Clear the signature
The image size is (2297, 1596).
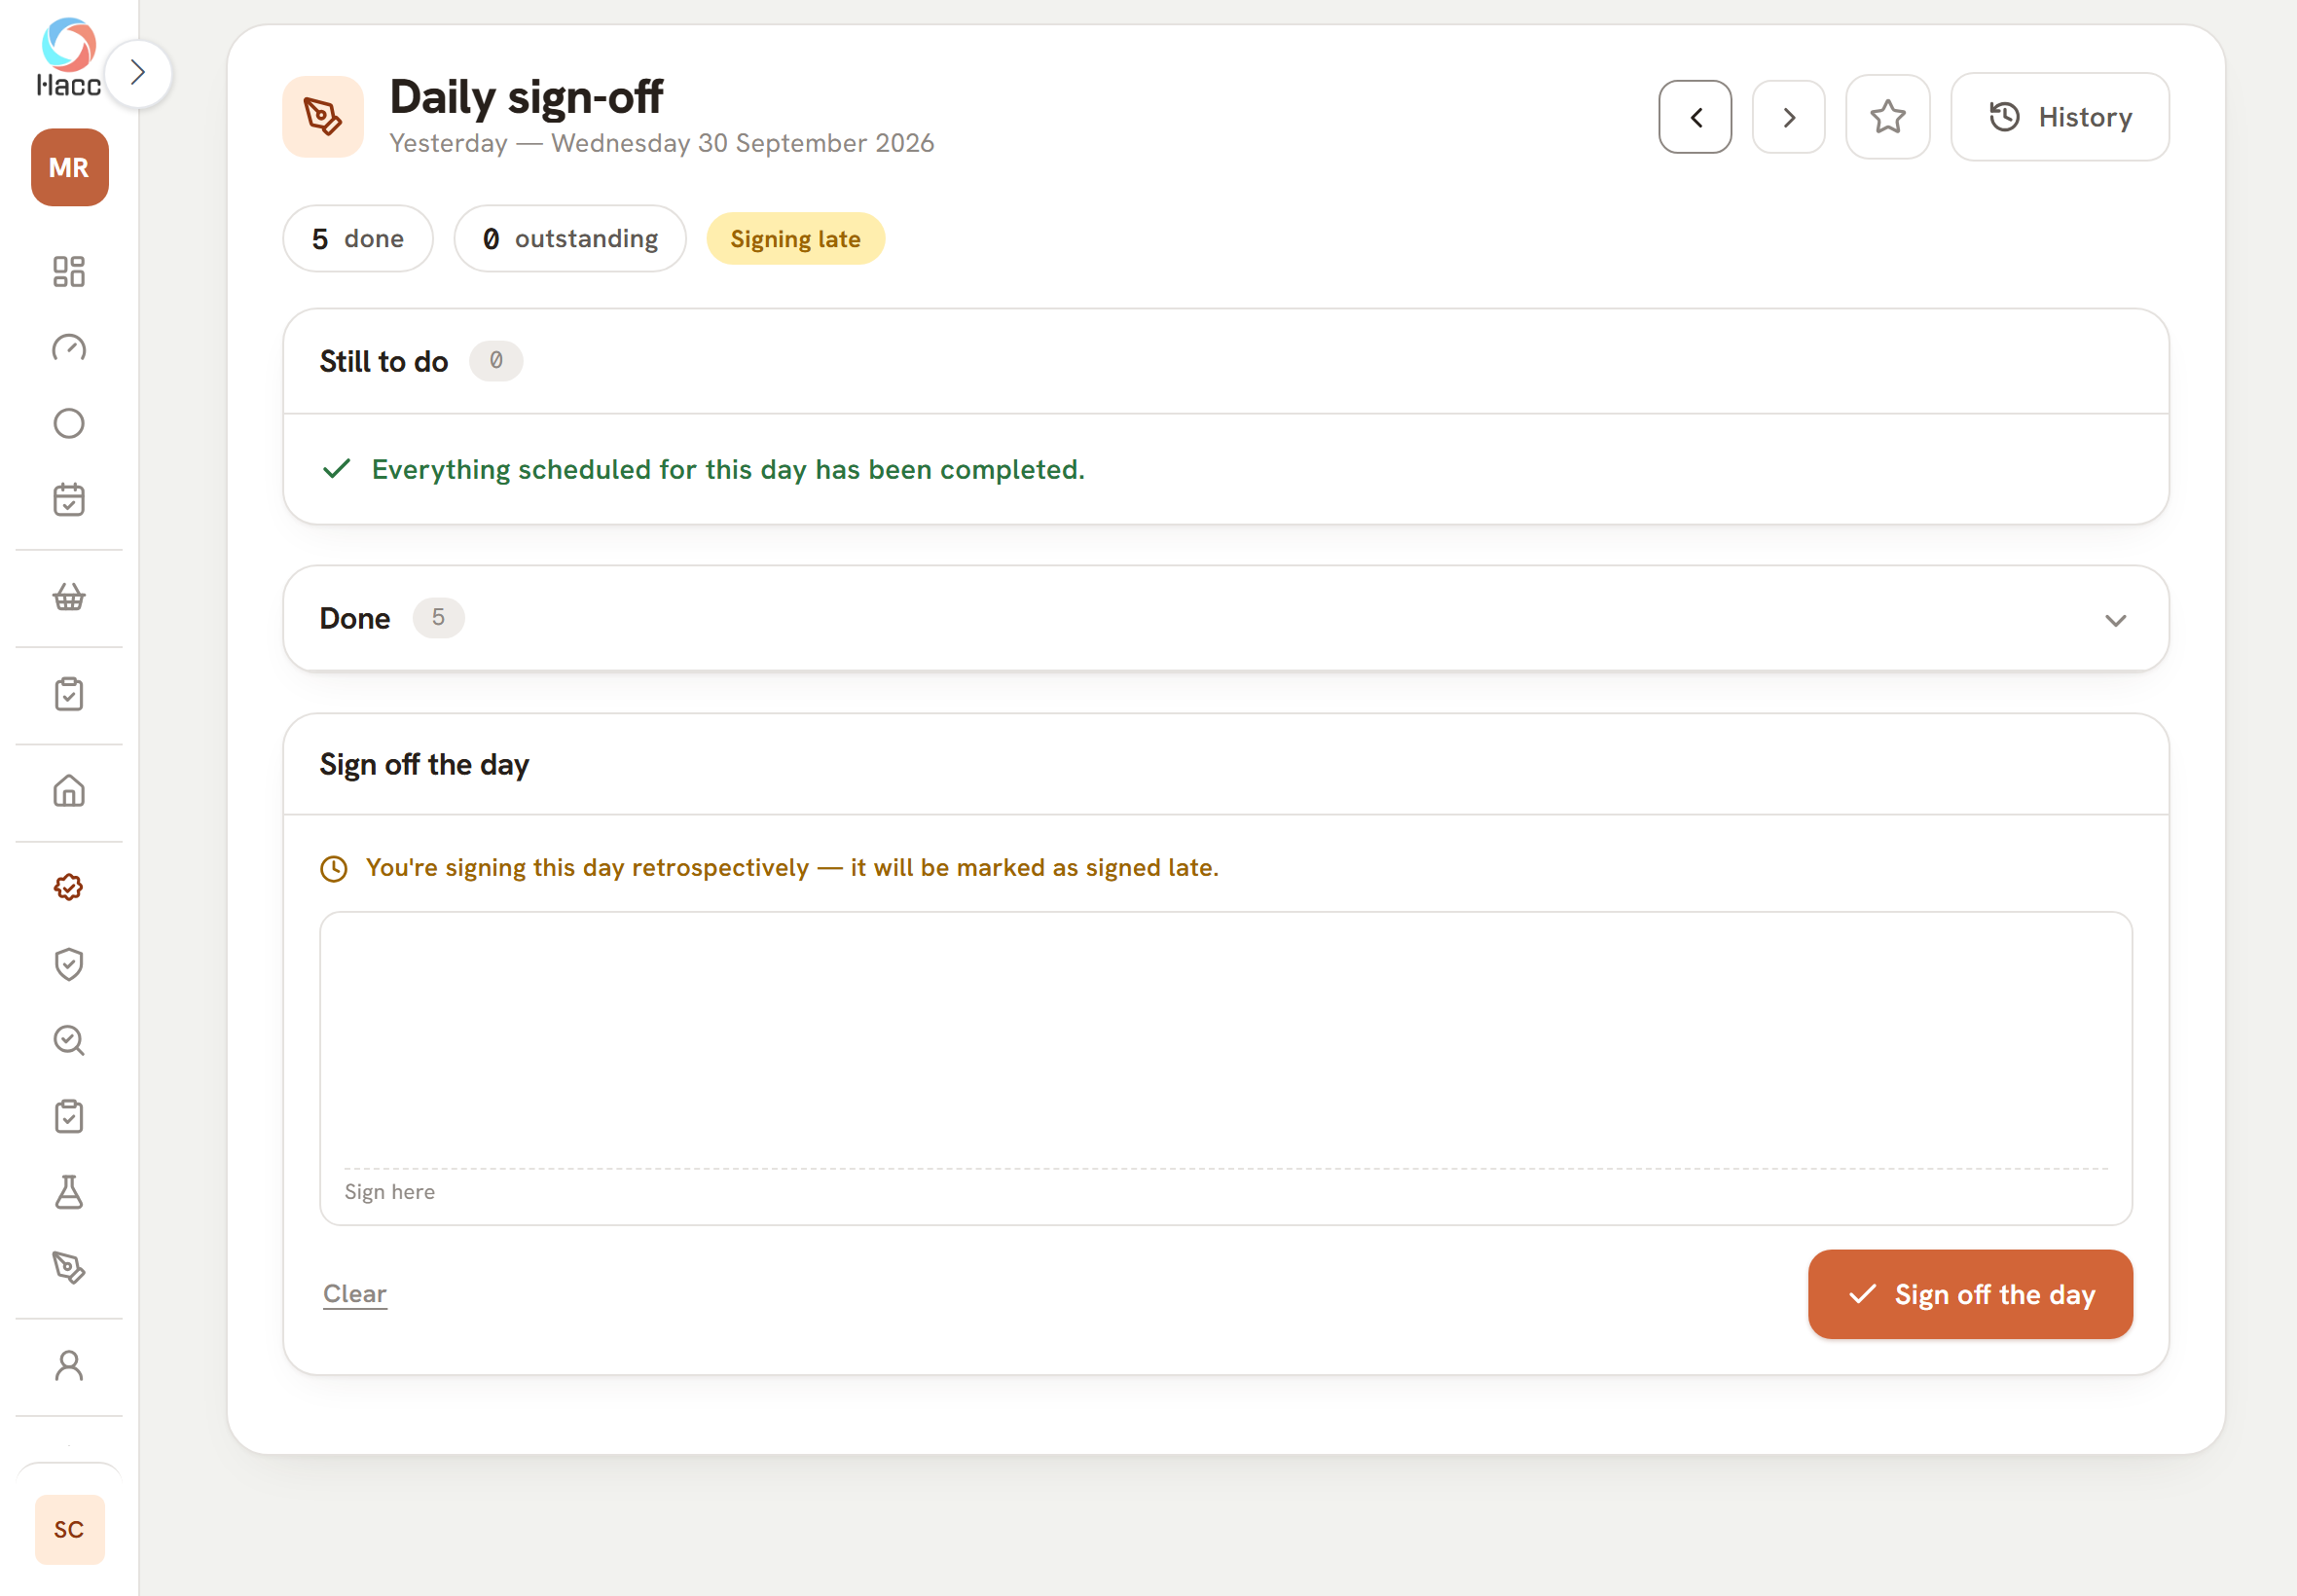[355, 1293]
